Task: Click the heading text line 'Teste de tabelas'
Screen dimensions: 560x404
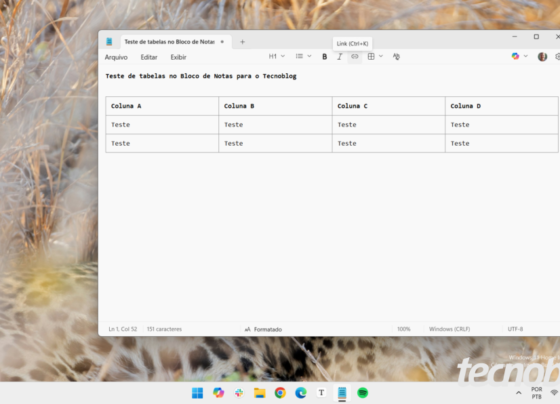Action: coord(201,76)
